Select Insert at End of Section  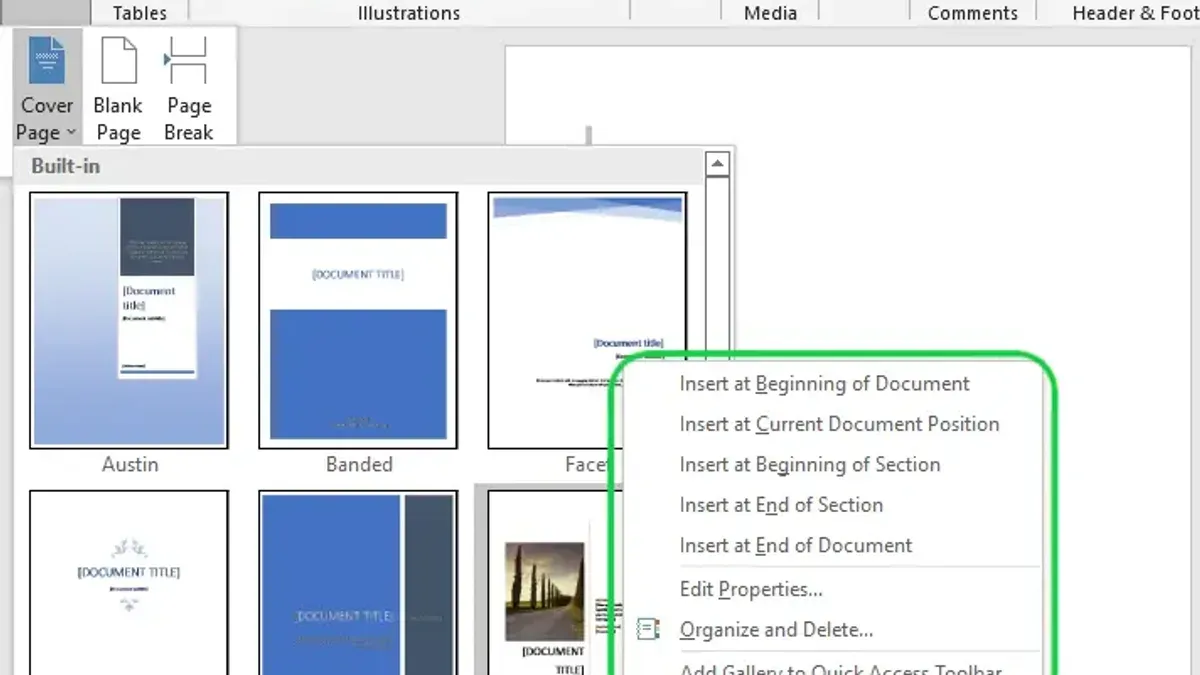(x=781, y=505)
